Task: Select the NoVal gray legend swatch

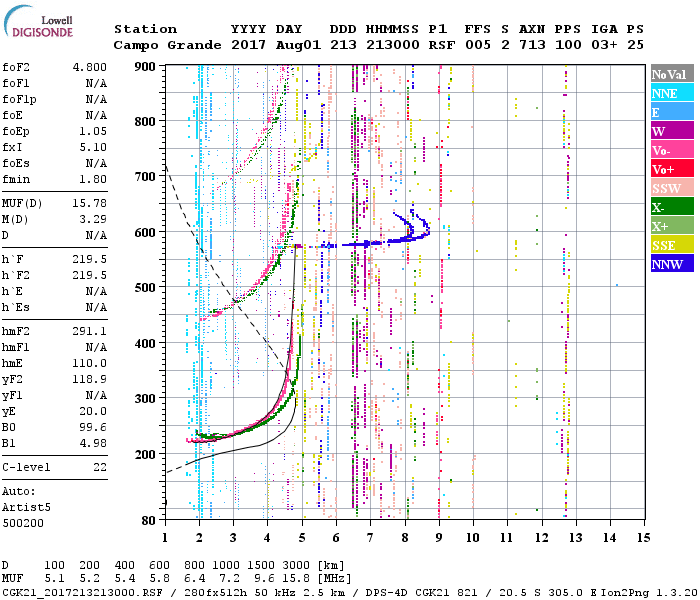Action: pos(672,74)
